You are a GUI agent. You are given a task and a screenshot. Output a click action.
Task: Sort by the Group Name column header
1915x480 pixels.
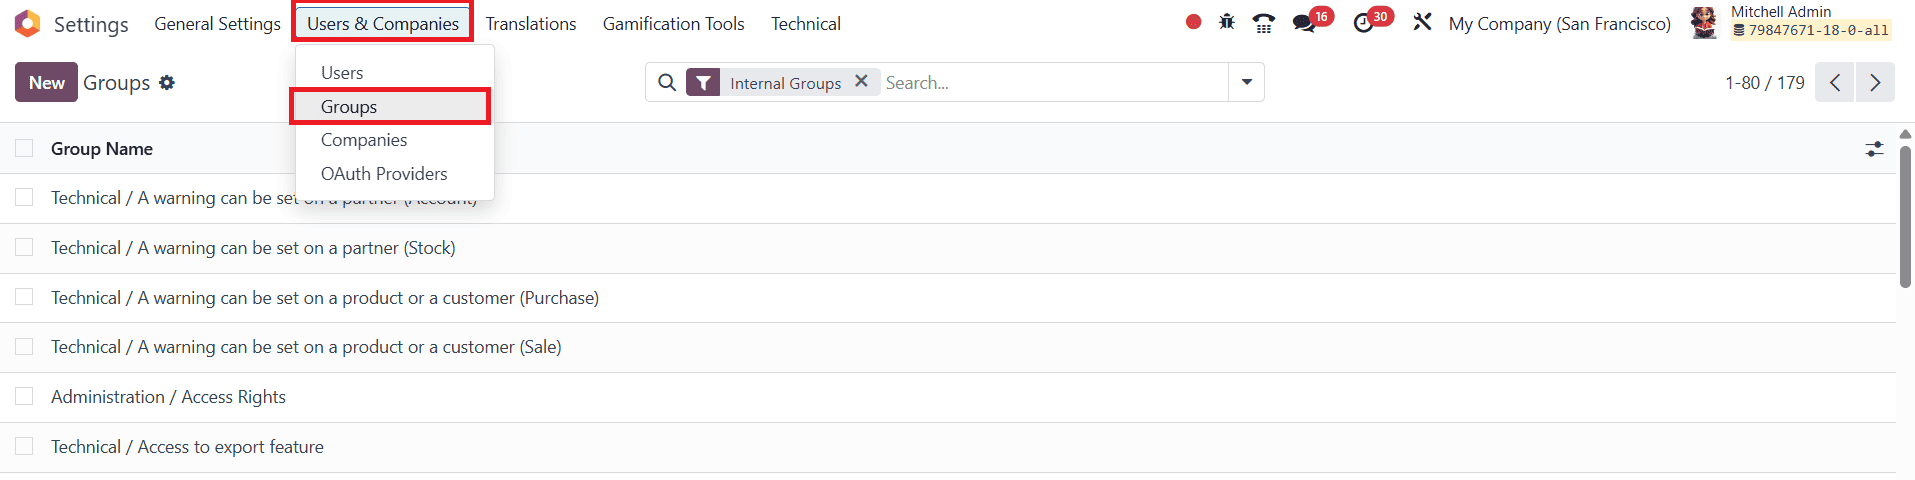pyautogui.click(x=102, y=149)
